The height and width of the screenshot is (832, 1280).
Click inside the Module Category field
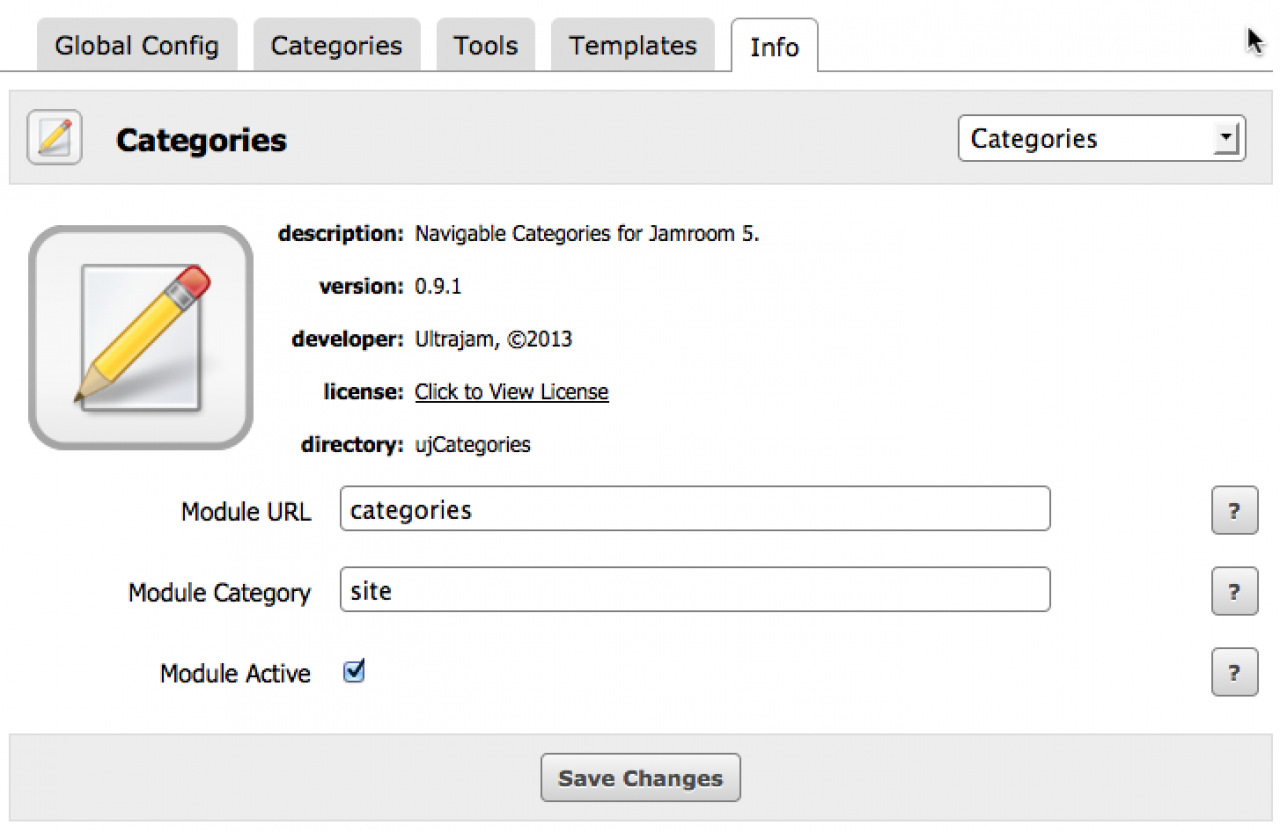[694, 590]
